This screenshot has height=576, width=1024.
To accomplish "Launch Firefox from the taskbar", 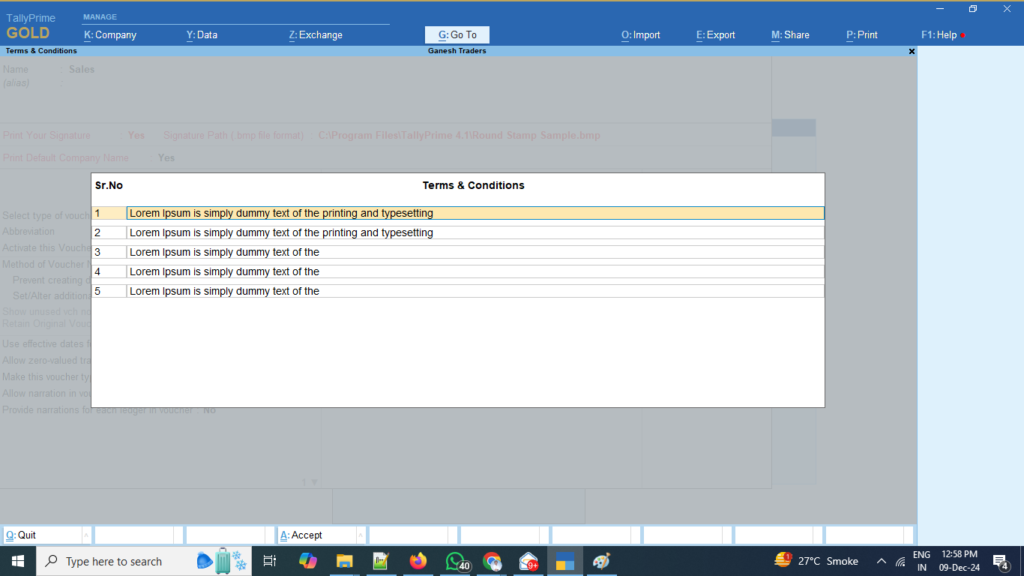I will coord(418,561).
